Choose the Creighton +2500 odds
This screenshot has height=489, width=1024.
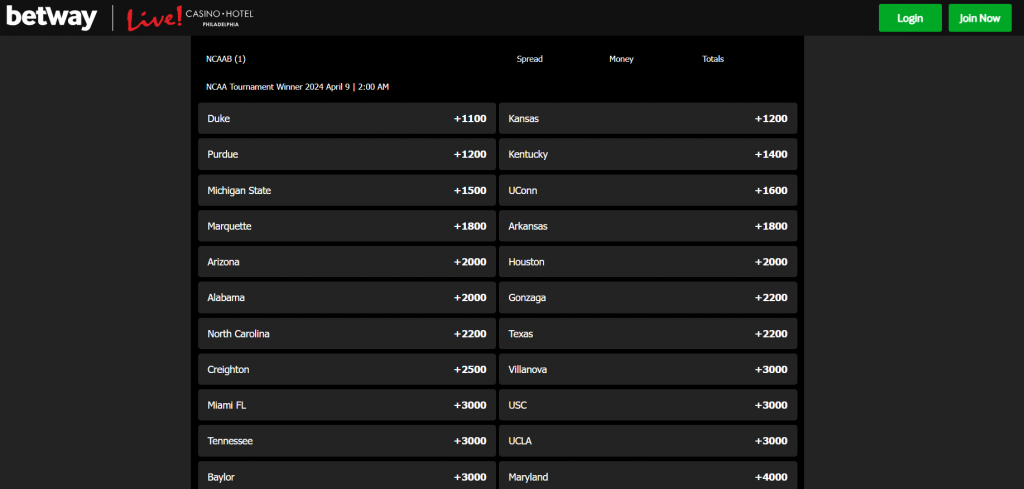347,370
